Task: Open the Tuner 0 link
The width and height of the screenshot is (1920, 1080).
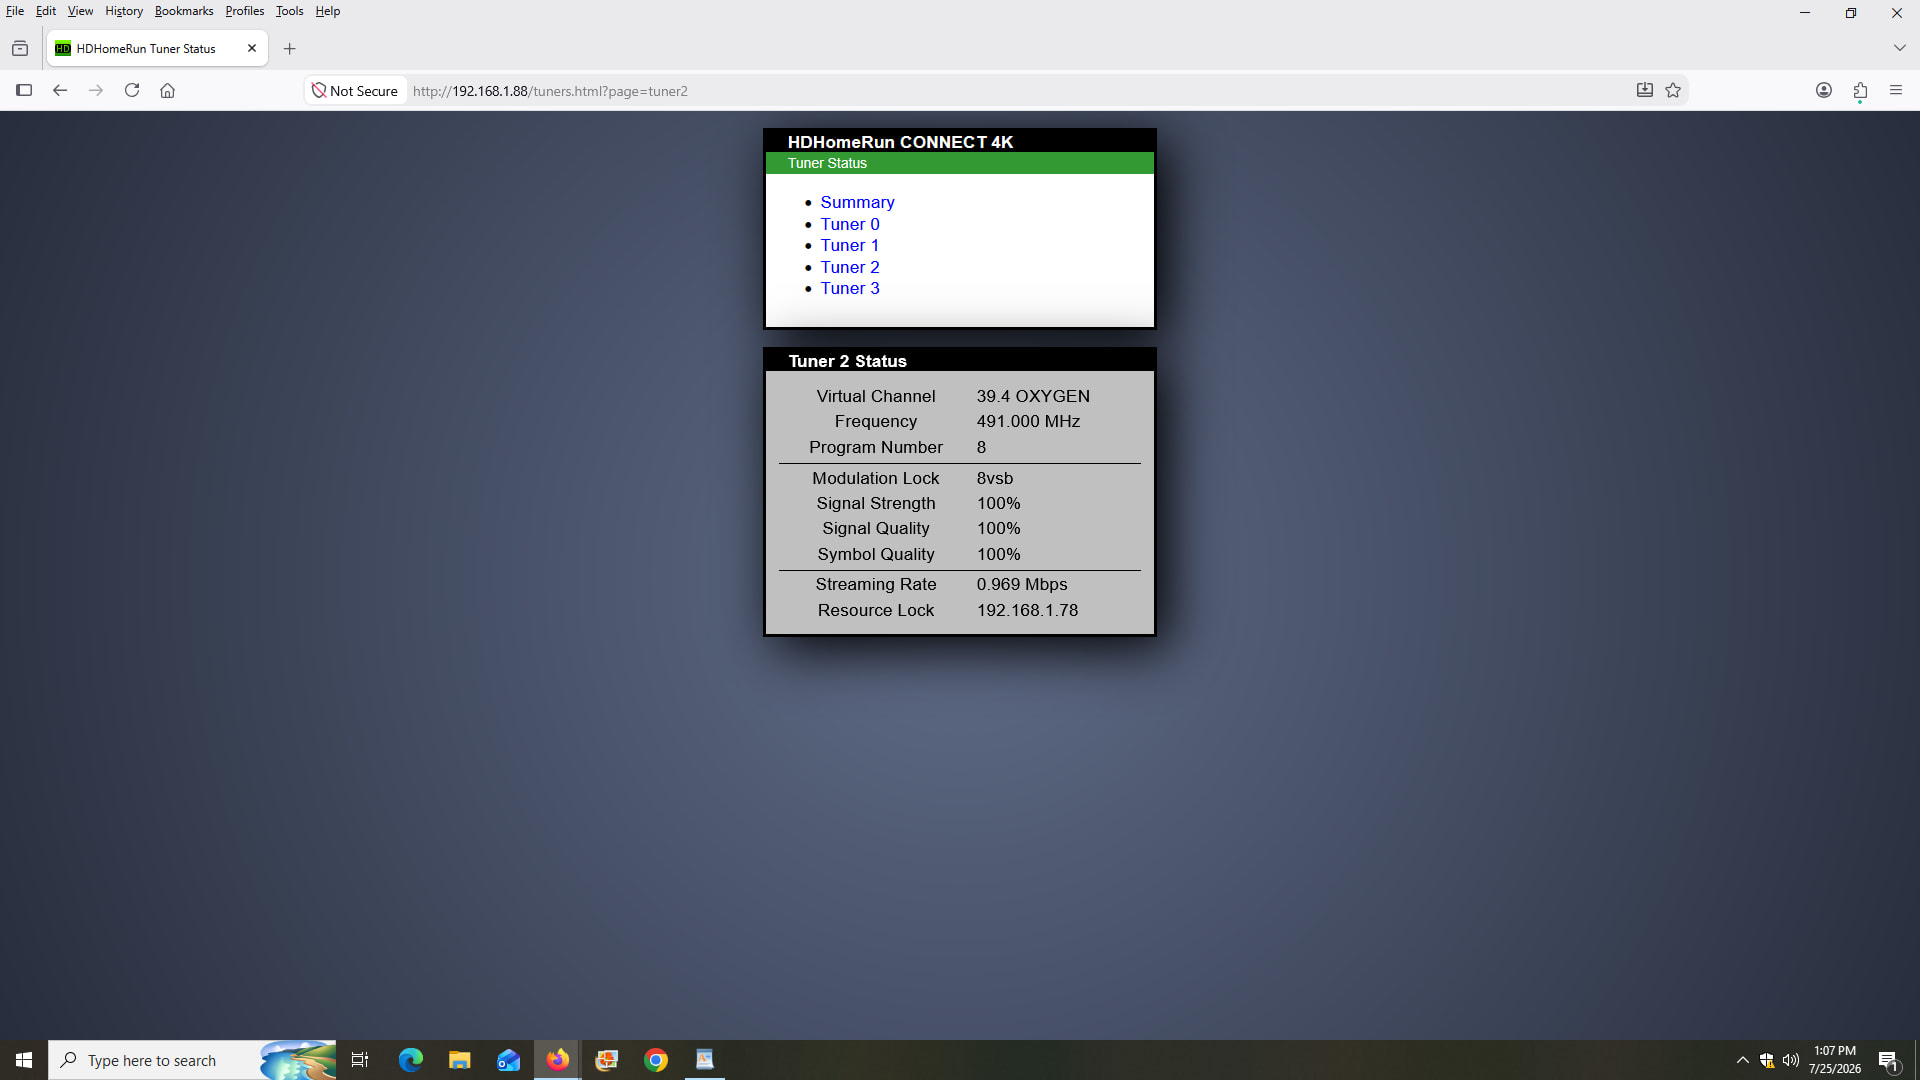Action: [850, 224]
